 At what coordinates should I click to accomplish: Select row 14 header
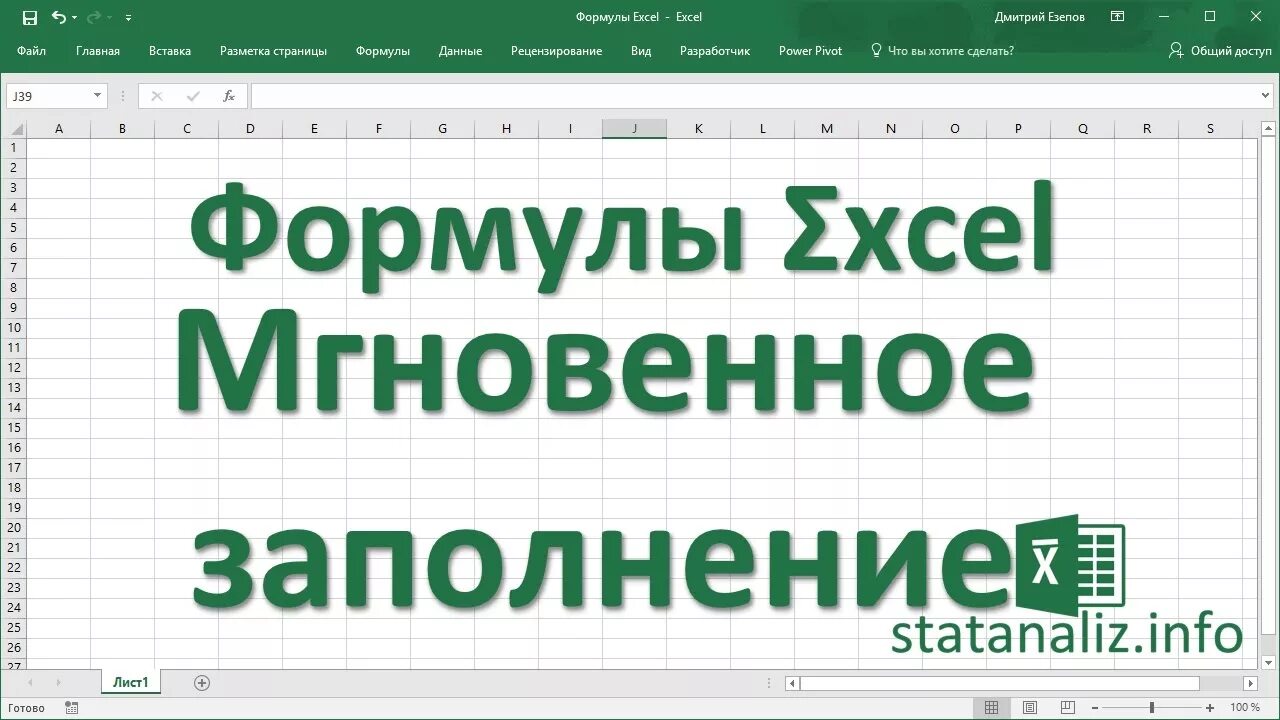click(14, 408)
